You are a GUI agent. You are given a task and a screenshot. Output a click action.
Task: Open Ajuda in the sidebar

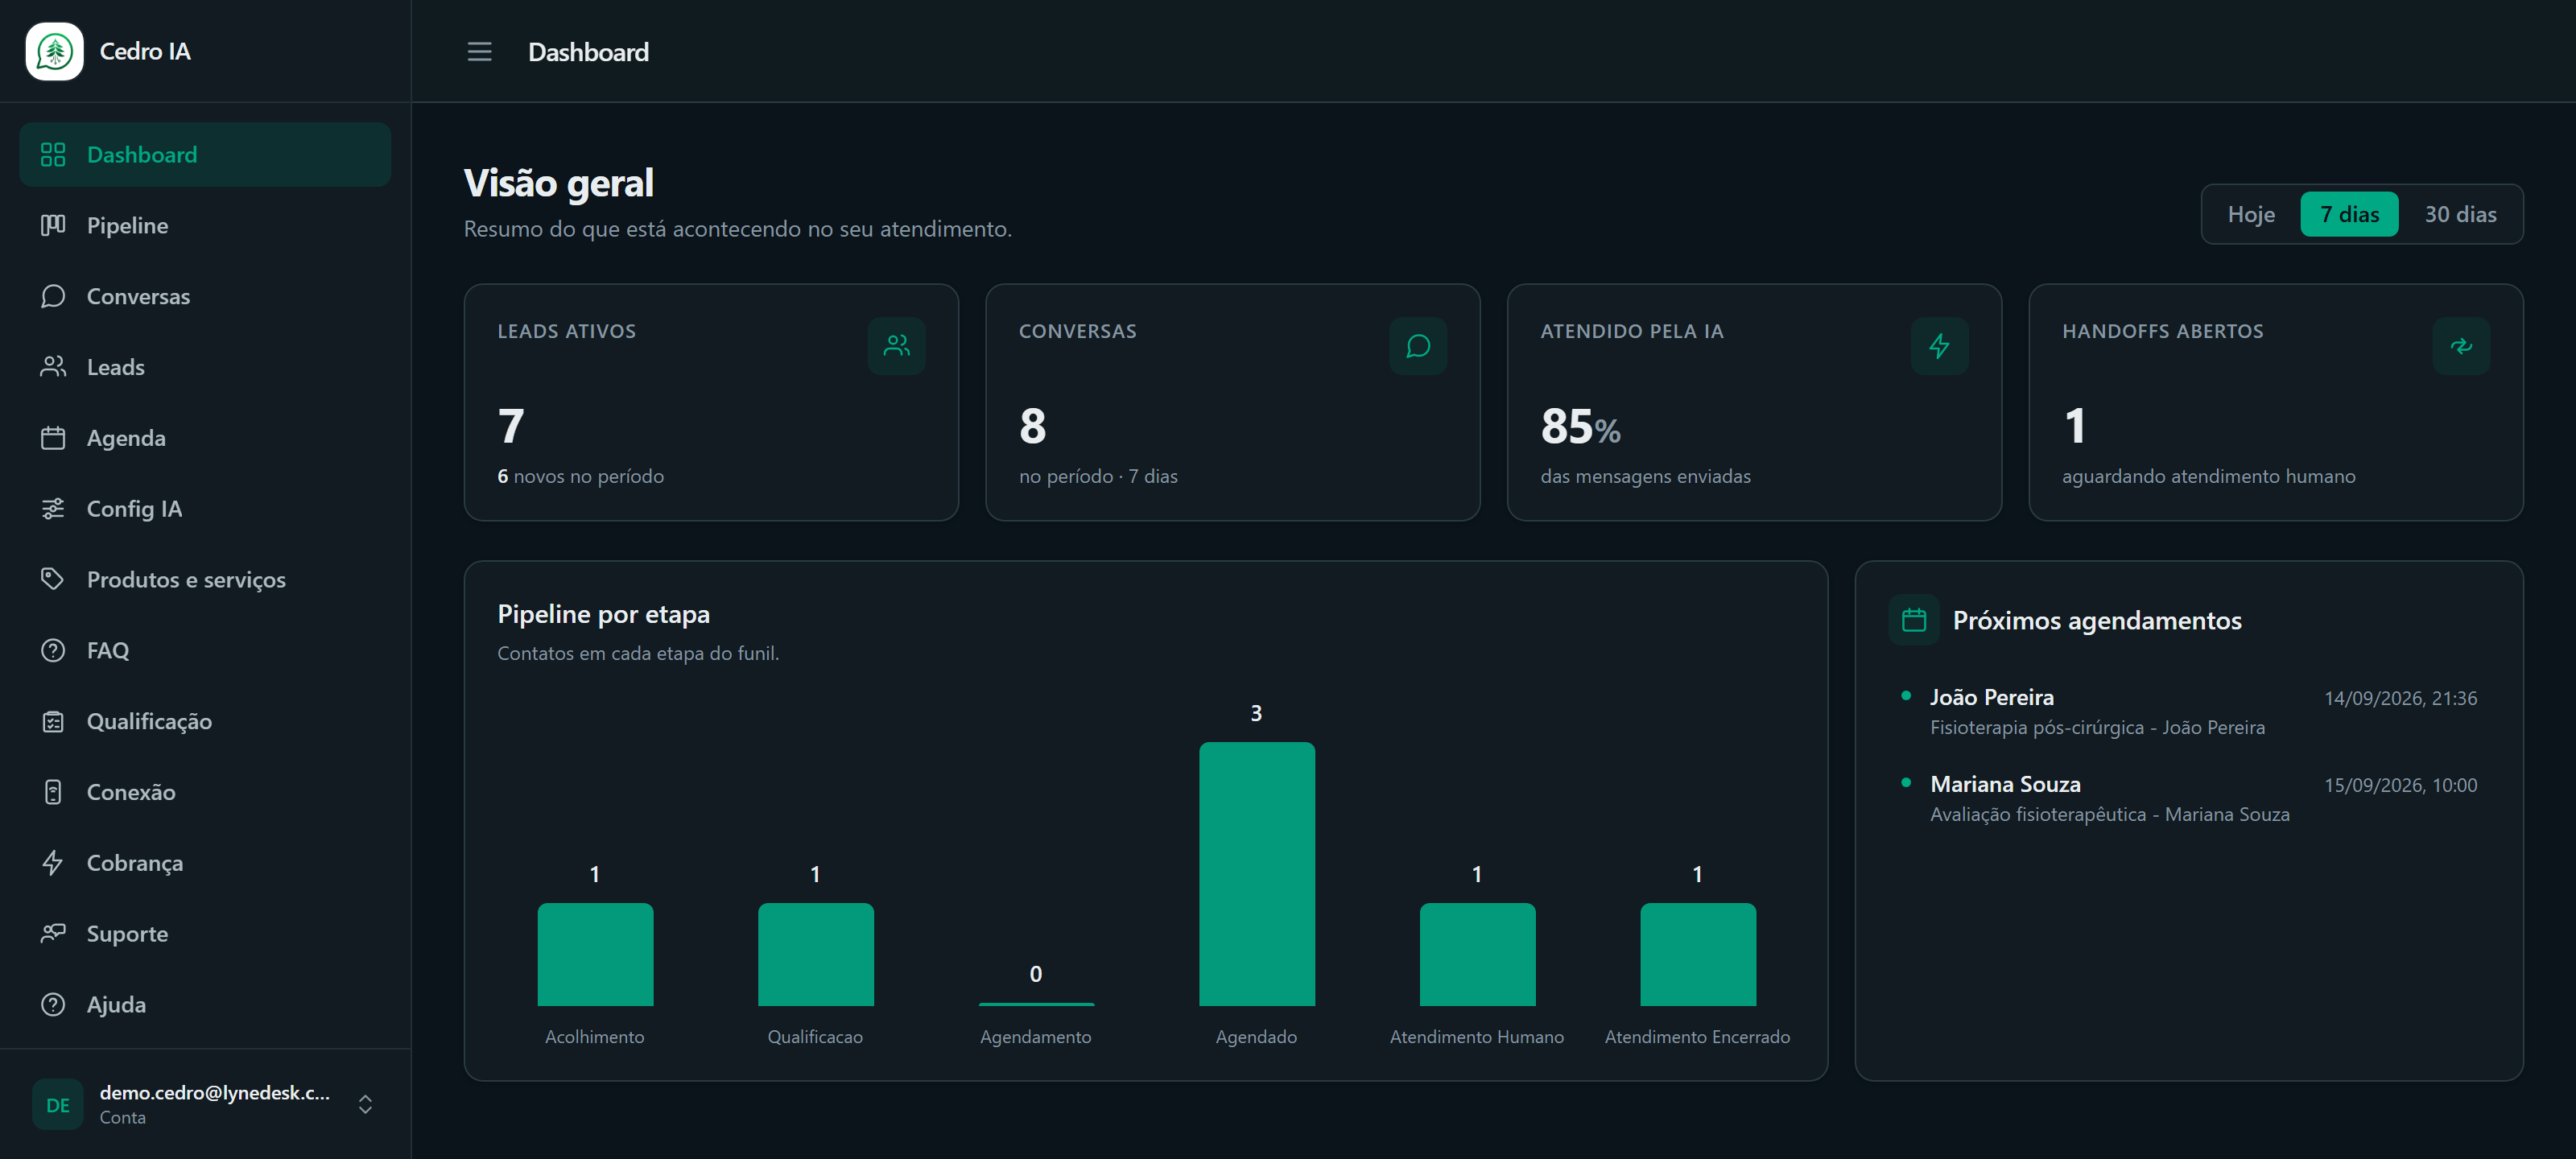205,1005
